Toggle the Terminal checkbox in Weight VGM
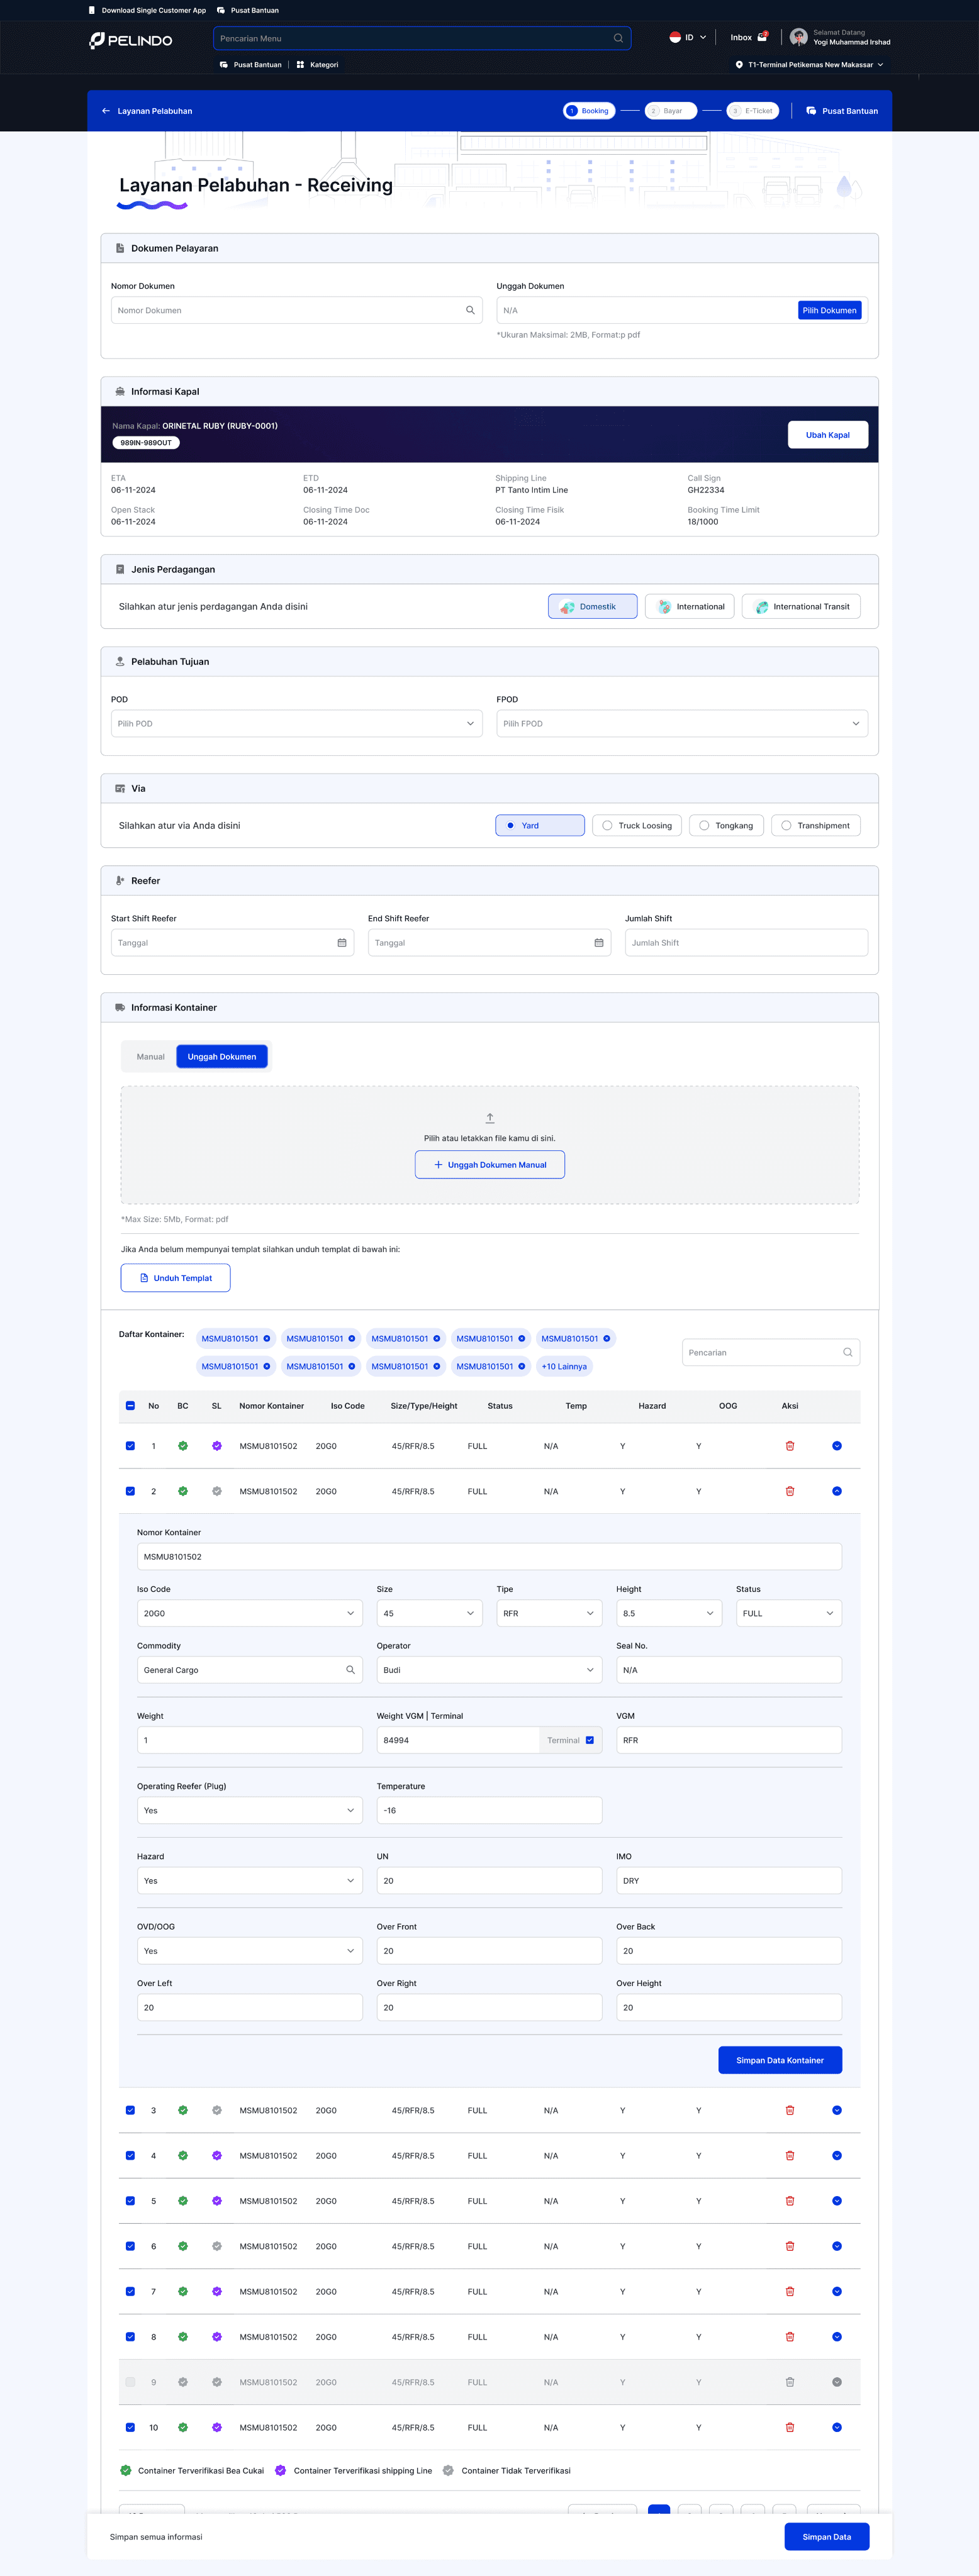The image size is (979, 2576). [x=590, y=1740]
